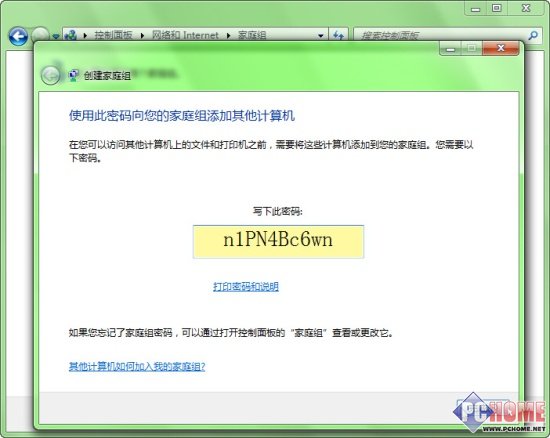Click the Control Panel network icon in address bar
The image size is (550, 438).
coord(71,35)
